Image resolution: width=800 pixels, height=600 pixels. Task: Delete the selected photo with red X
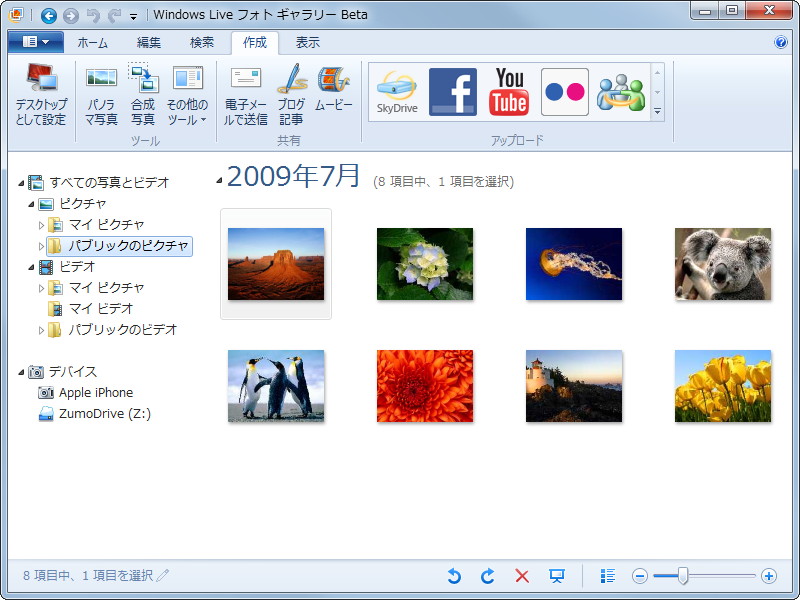522,576
